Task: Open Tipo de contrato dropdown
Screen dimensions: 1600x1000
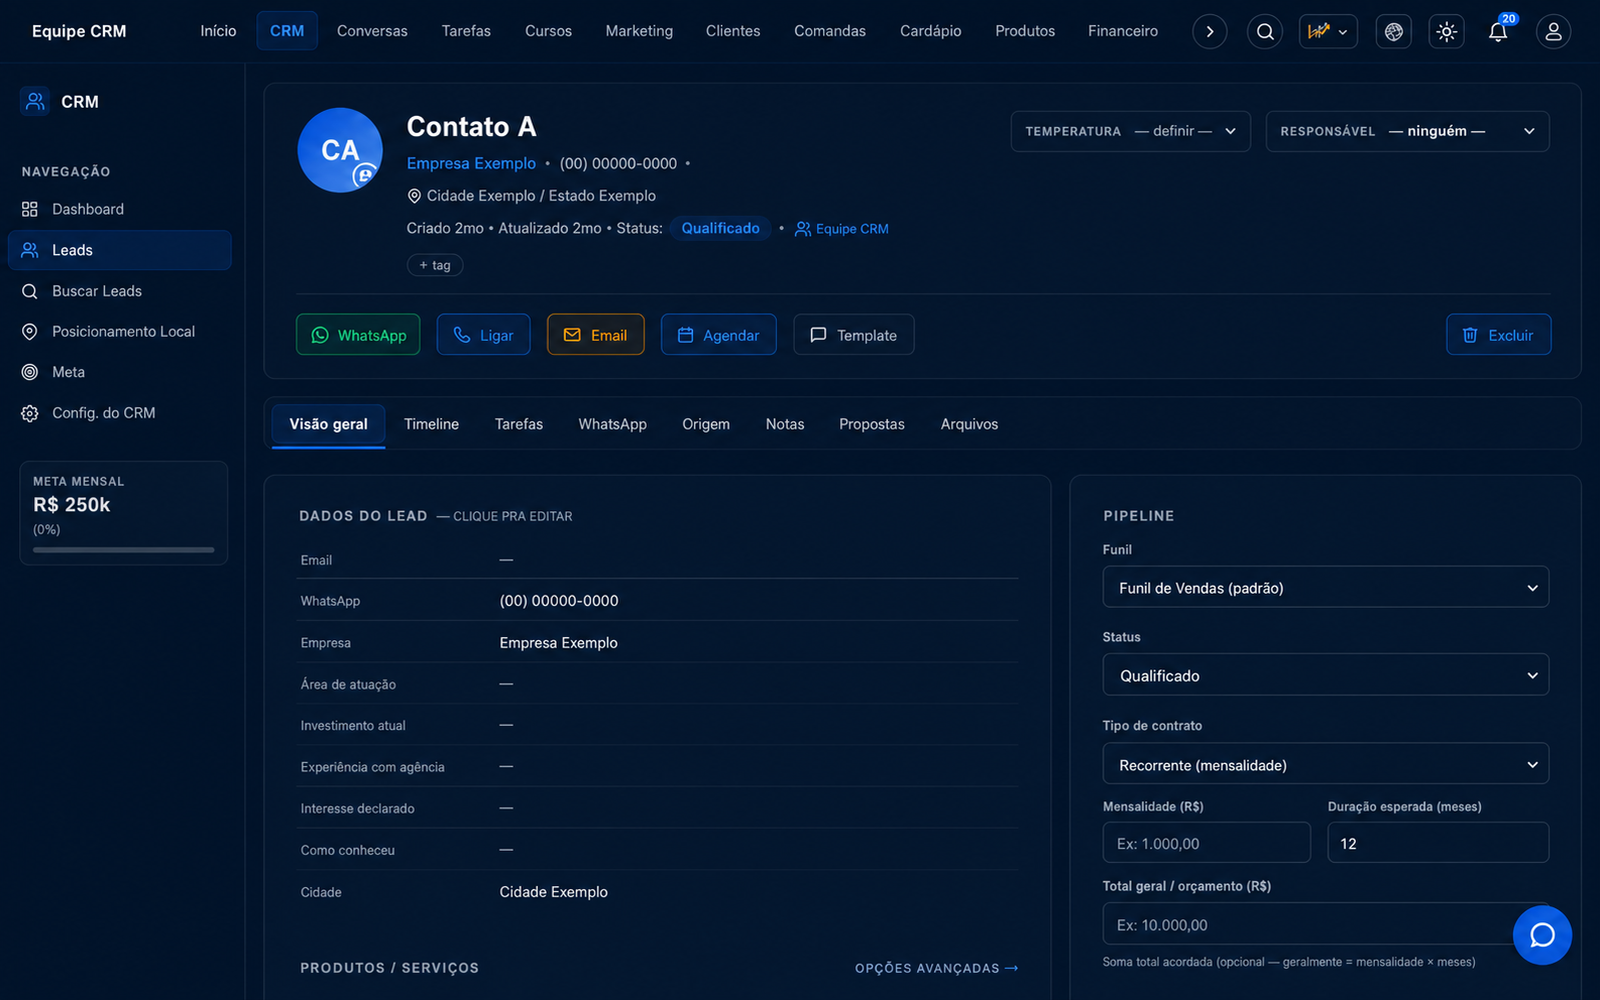Action: tap(1326, 764)
